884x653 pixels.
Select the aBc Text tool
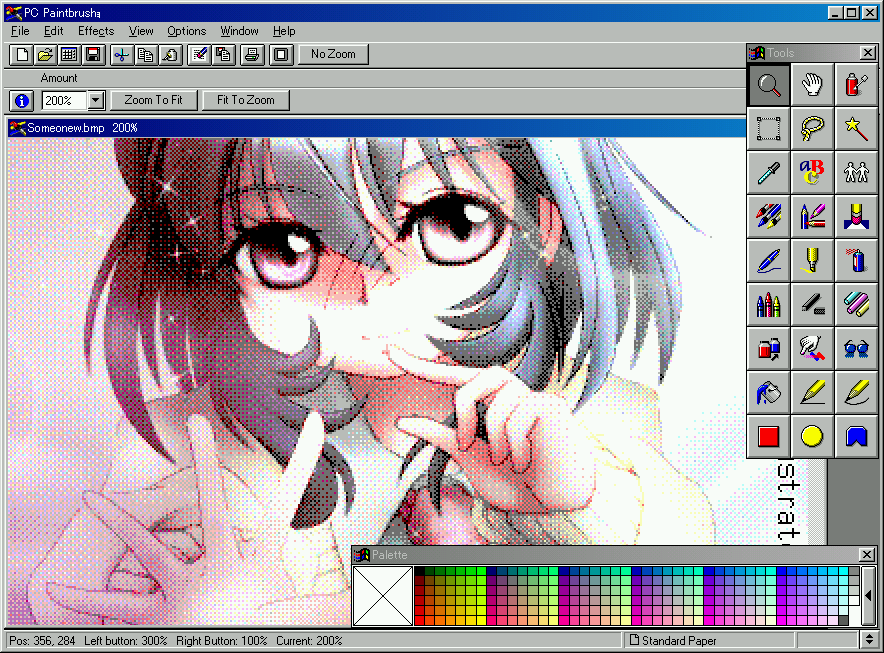click(x=812, y=173)
